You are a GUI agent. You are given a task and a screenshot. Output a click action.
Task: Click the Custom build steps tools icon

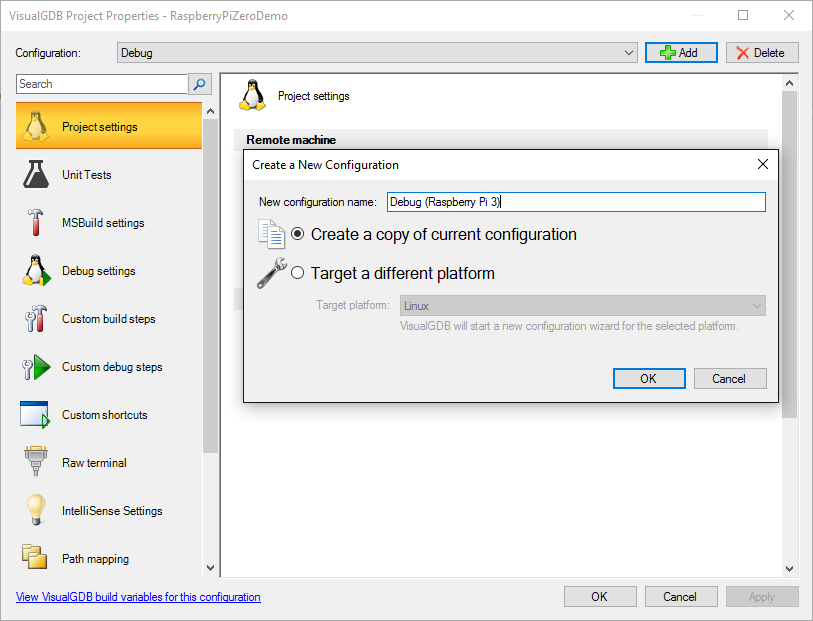35,318
